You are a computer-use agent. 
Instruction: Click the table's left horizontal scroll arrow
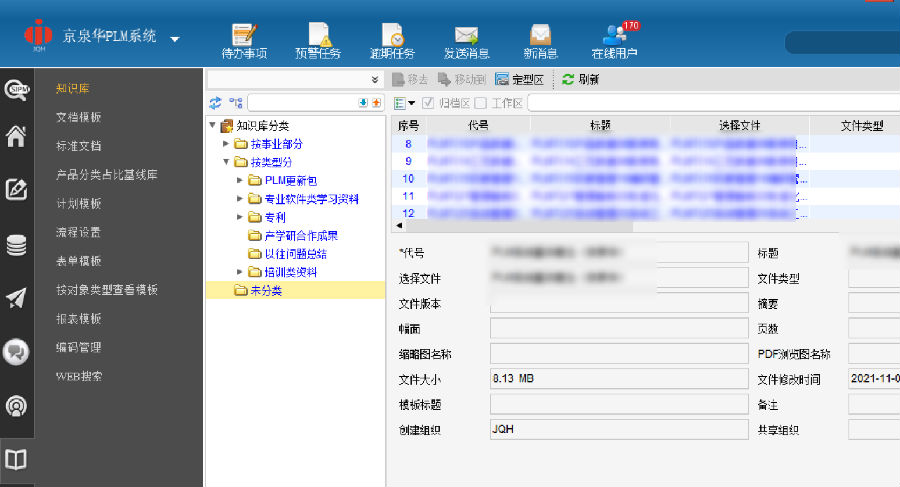(x=399, y=225)
